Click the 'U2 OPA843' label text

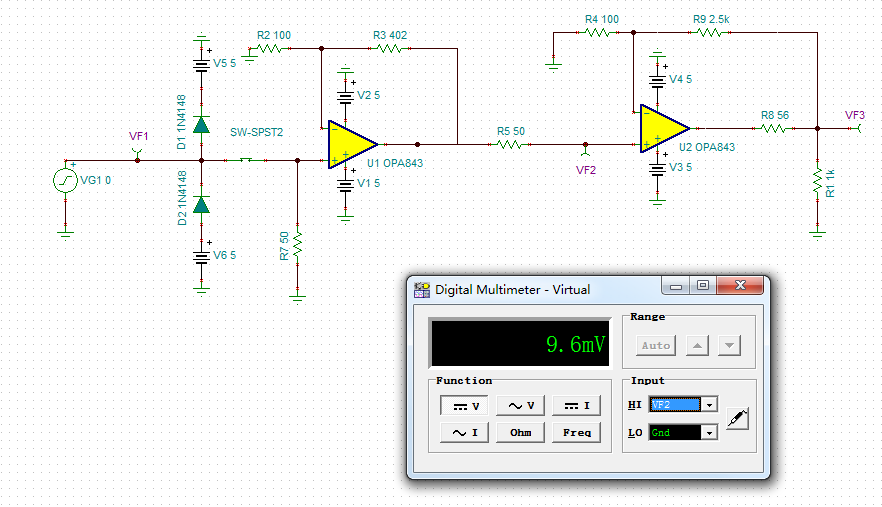coord(707,147)
